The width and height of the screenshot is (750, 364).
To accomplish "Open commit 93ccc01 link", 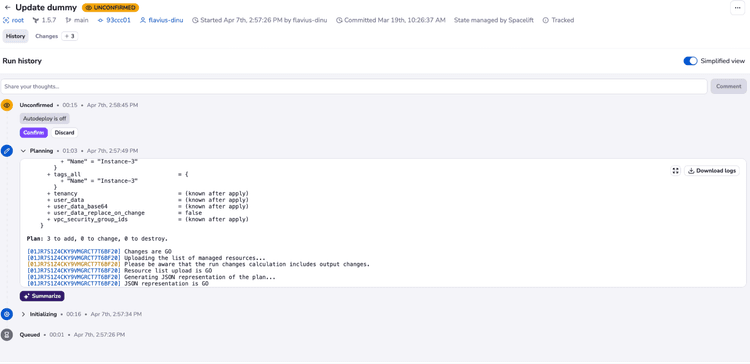I will [118, 20].
